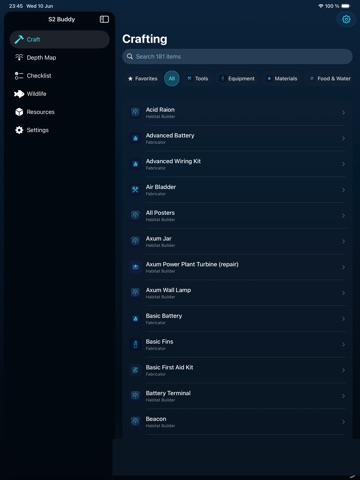The image size is (360, 480).
Task: Expand Beacon row chevron
Action: pyautogui.click(x=343, y=422)
